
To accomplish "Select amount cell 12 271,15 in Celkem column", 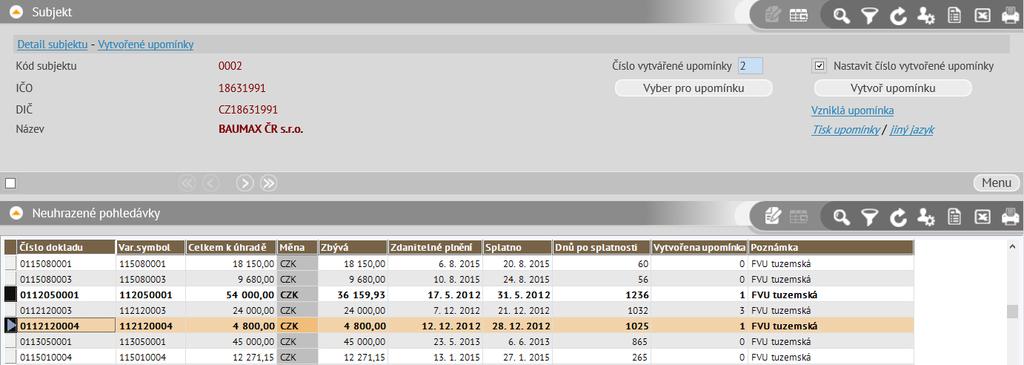I will coord(231,357).
